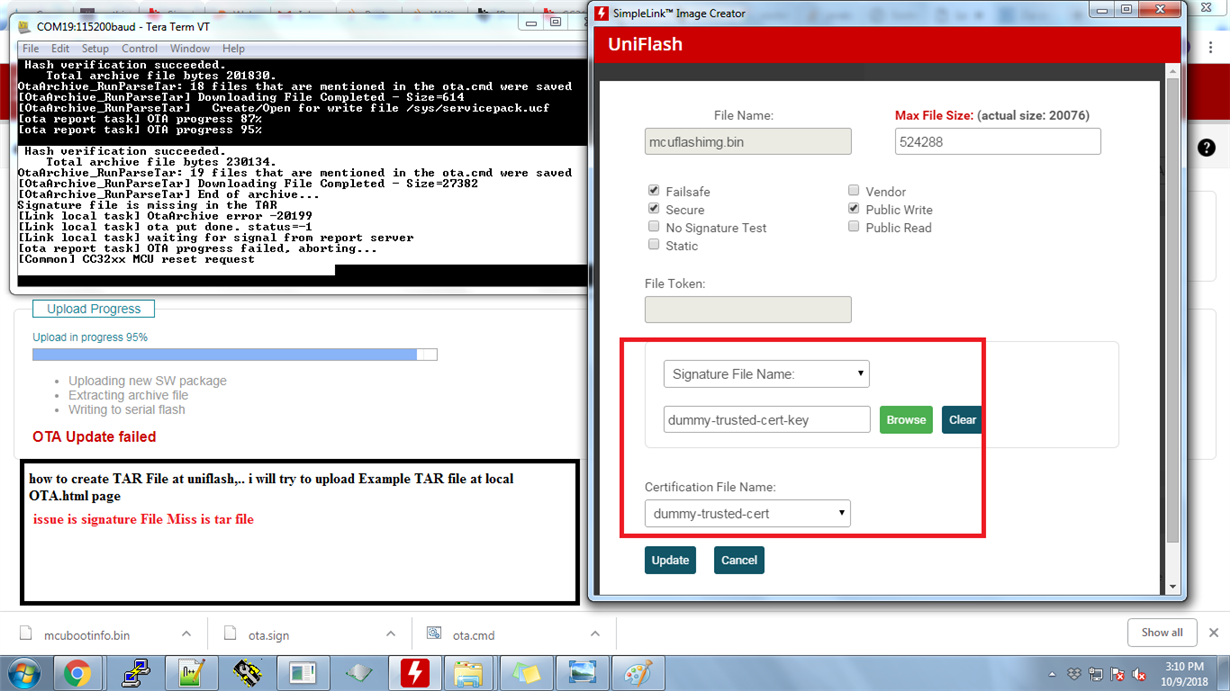Enable the No Signature Test checkbox

tap(653, 226)
